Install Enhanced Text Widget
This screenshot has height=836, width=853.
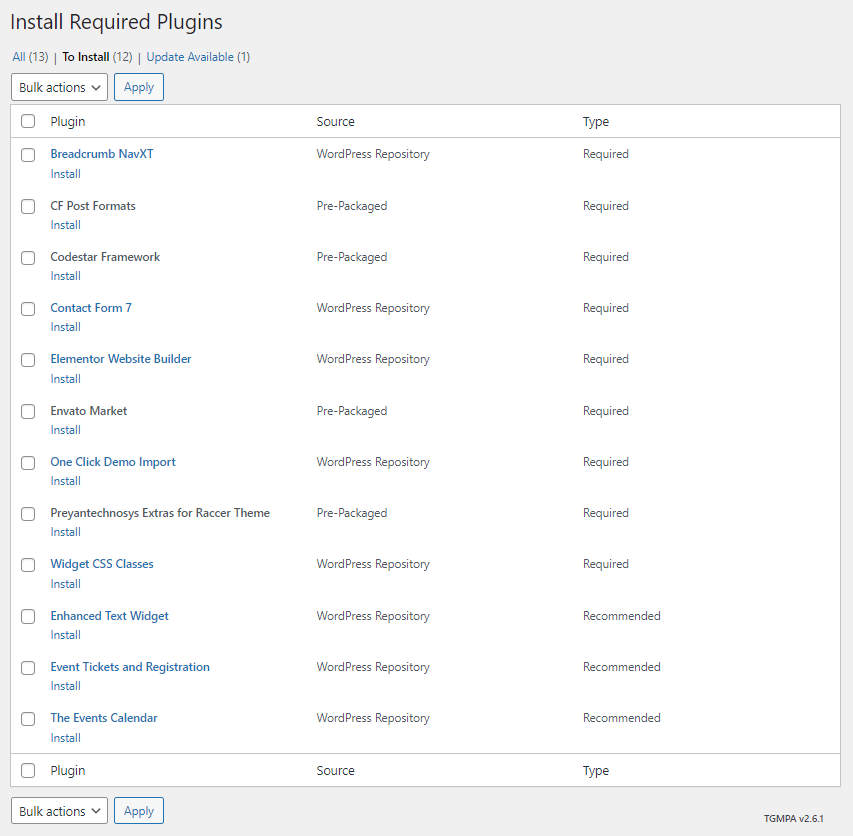coord(65,635)
